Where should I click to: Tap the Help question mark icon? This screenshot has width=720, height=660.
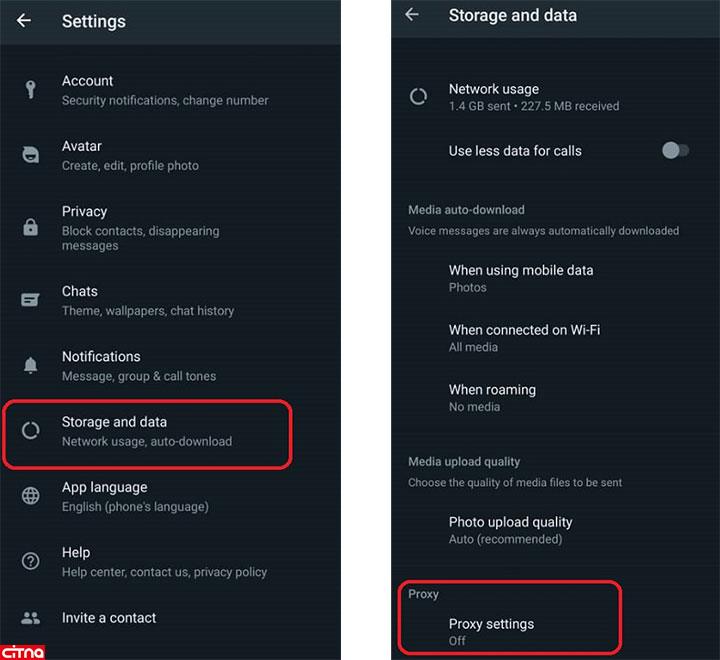tap(31, 561)
